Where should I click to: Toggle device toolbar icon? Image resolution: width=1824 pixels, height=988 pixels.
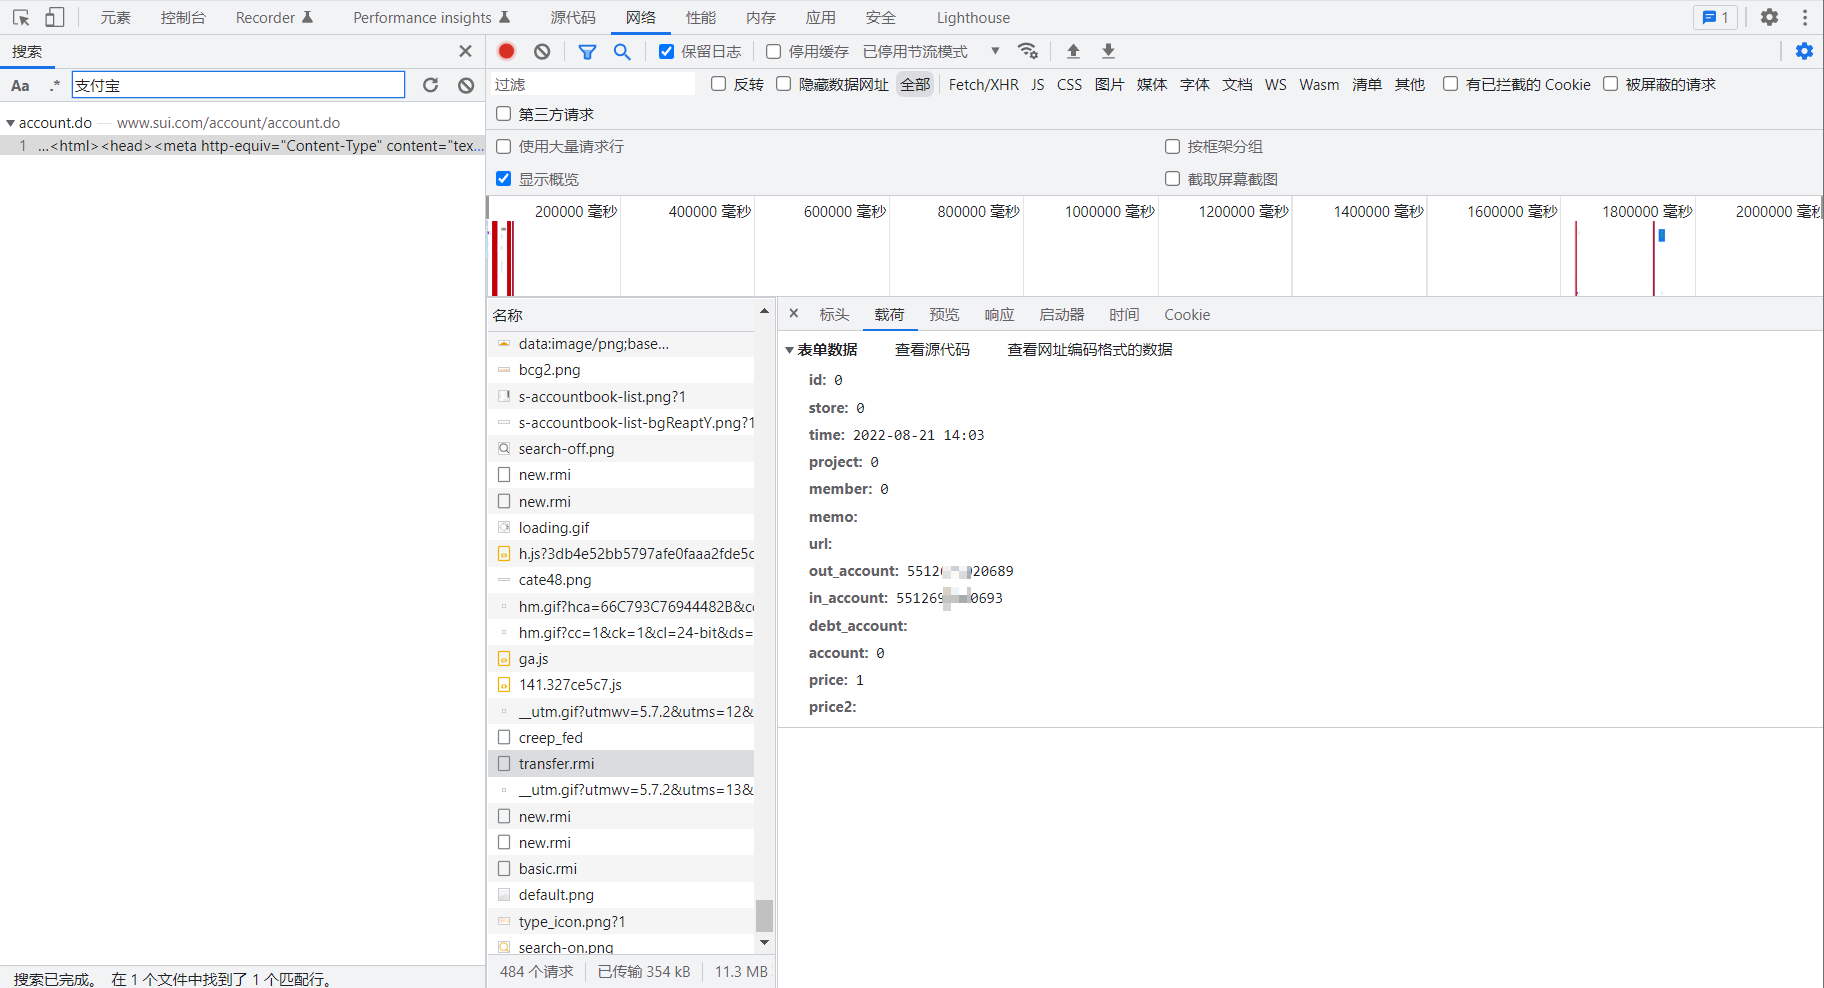(x=55, y=17)
